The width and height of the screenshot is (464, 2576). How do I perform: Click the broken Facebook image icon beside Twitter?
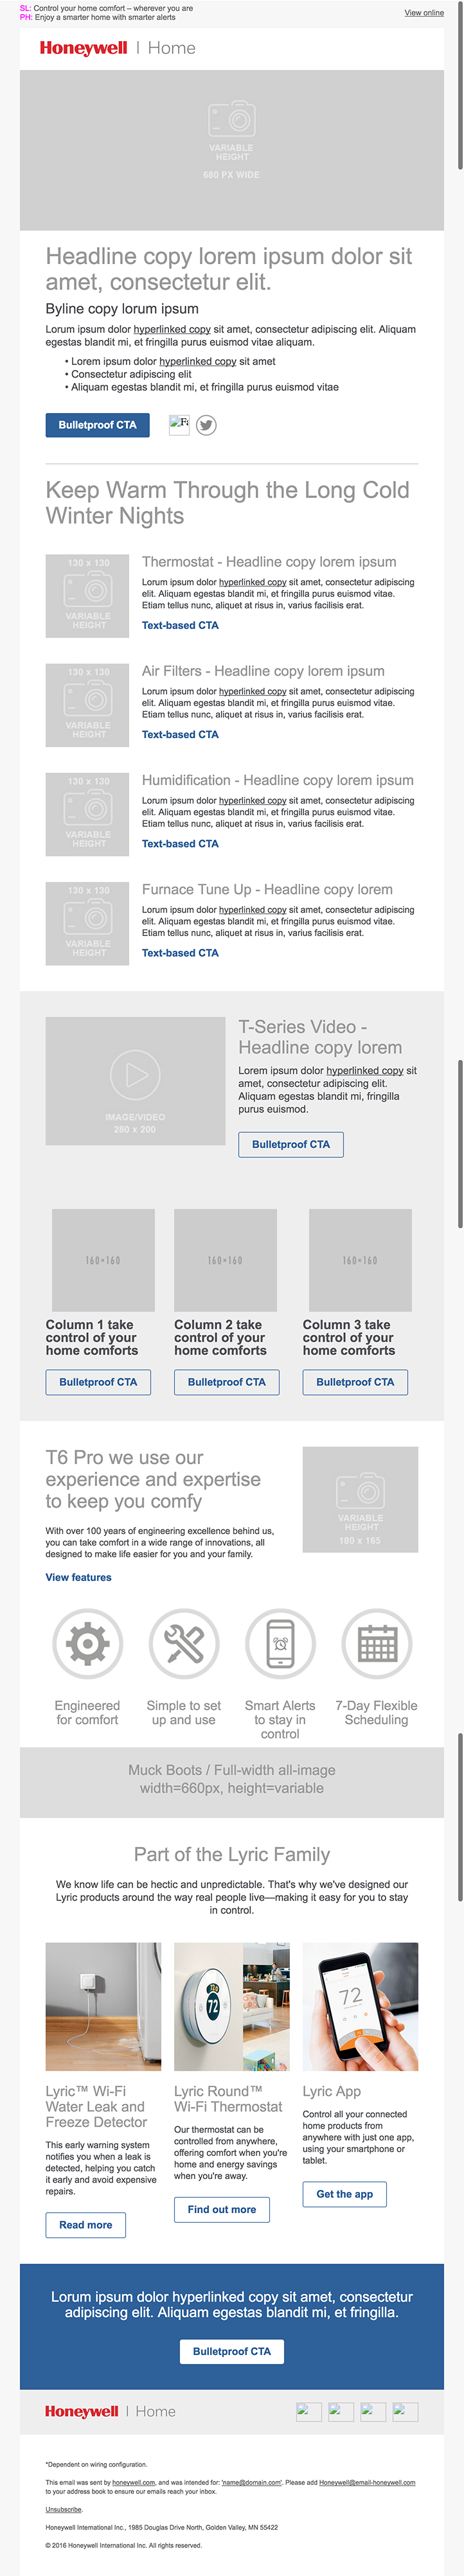[x=179, y=424]
